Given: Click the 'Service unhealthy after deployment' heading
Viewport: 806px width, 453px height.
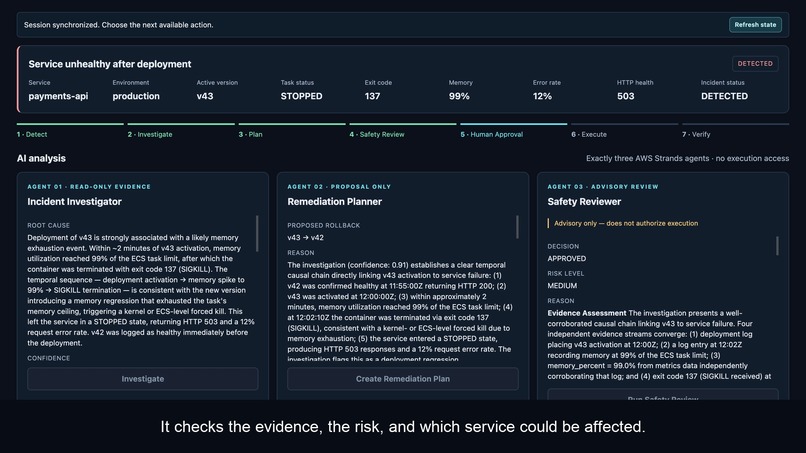Looking at the screenshot, I should pos(109,64).
